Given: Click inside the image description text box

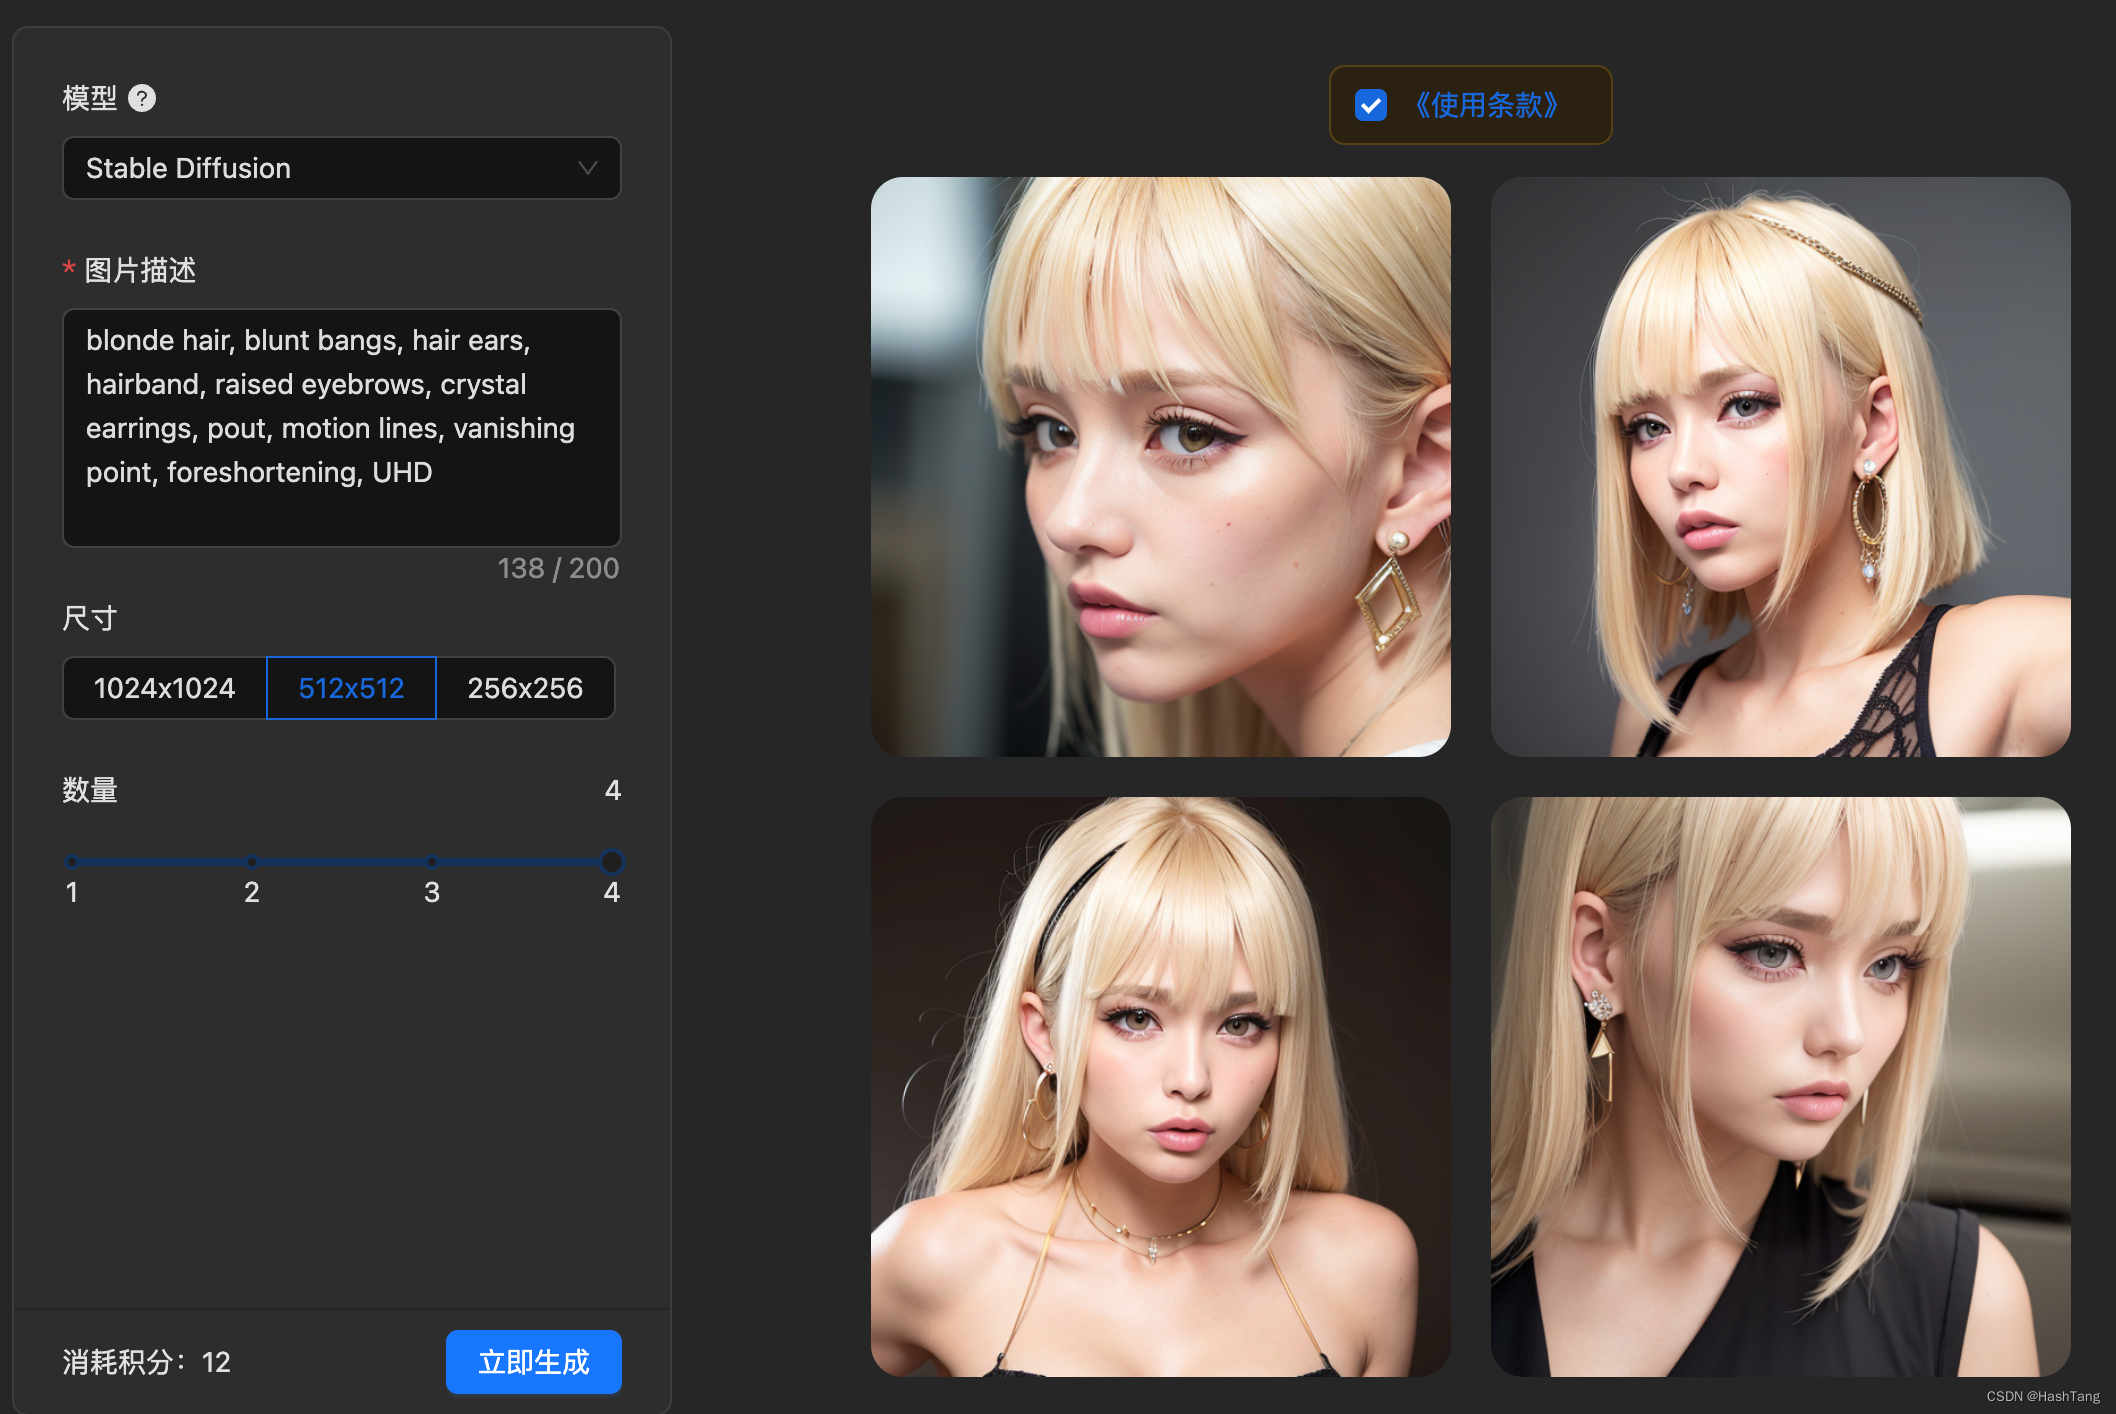Looking at the screenshot, I should (342, 427).
